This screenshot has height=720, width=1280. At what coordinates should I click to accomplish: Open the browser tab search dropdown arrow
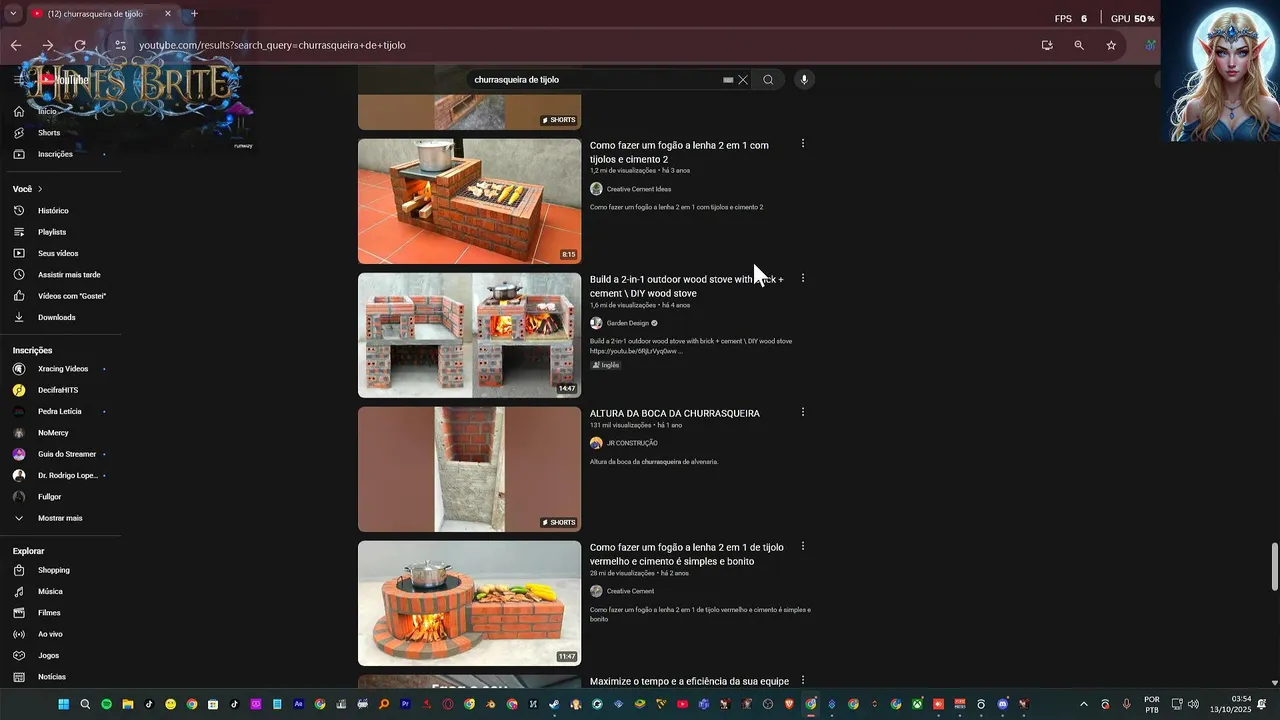[x=12, y=14]
